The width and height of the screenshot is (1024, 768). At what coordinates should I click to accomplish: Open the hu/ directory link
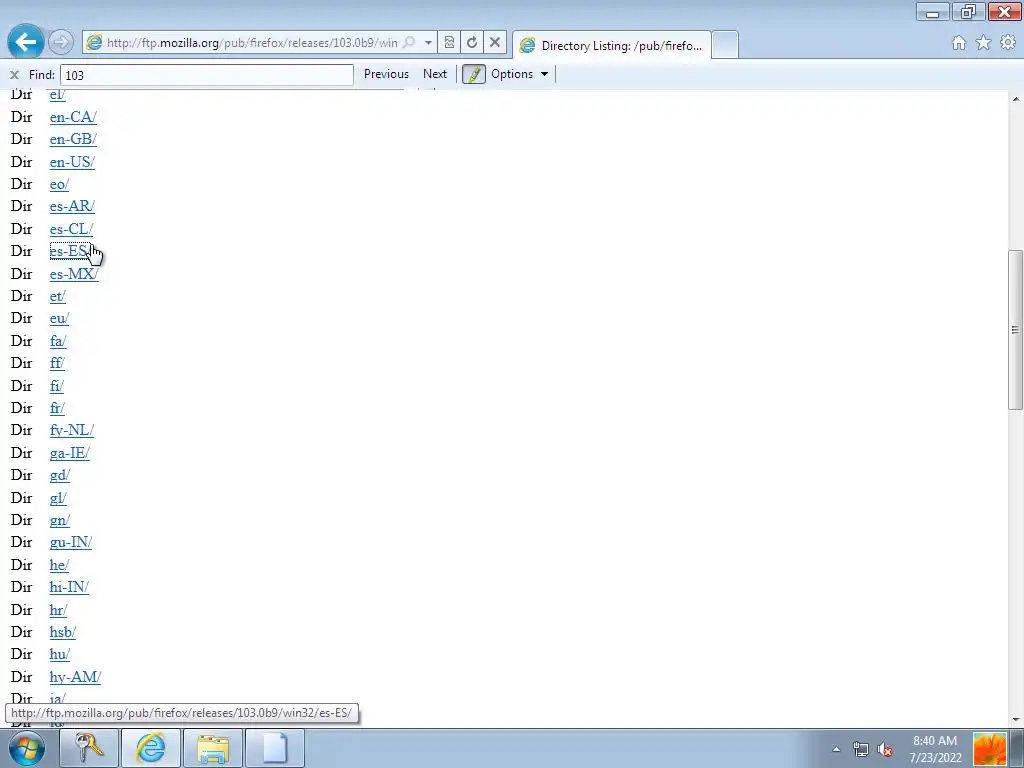pos(59,654)
